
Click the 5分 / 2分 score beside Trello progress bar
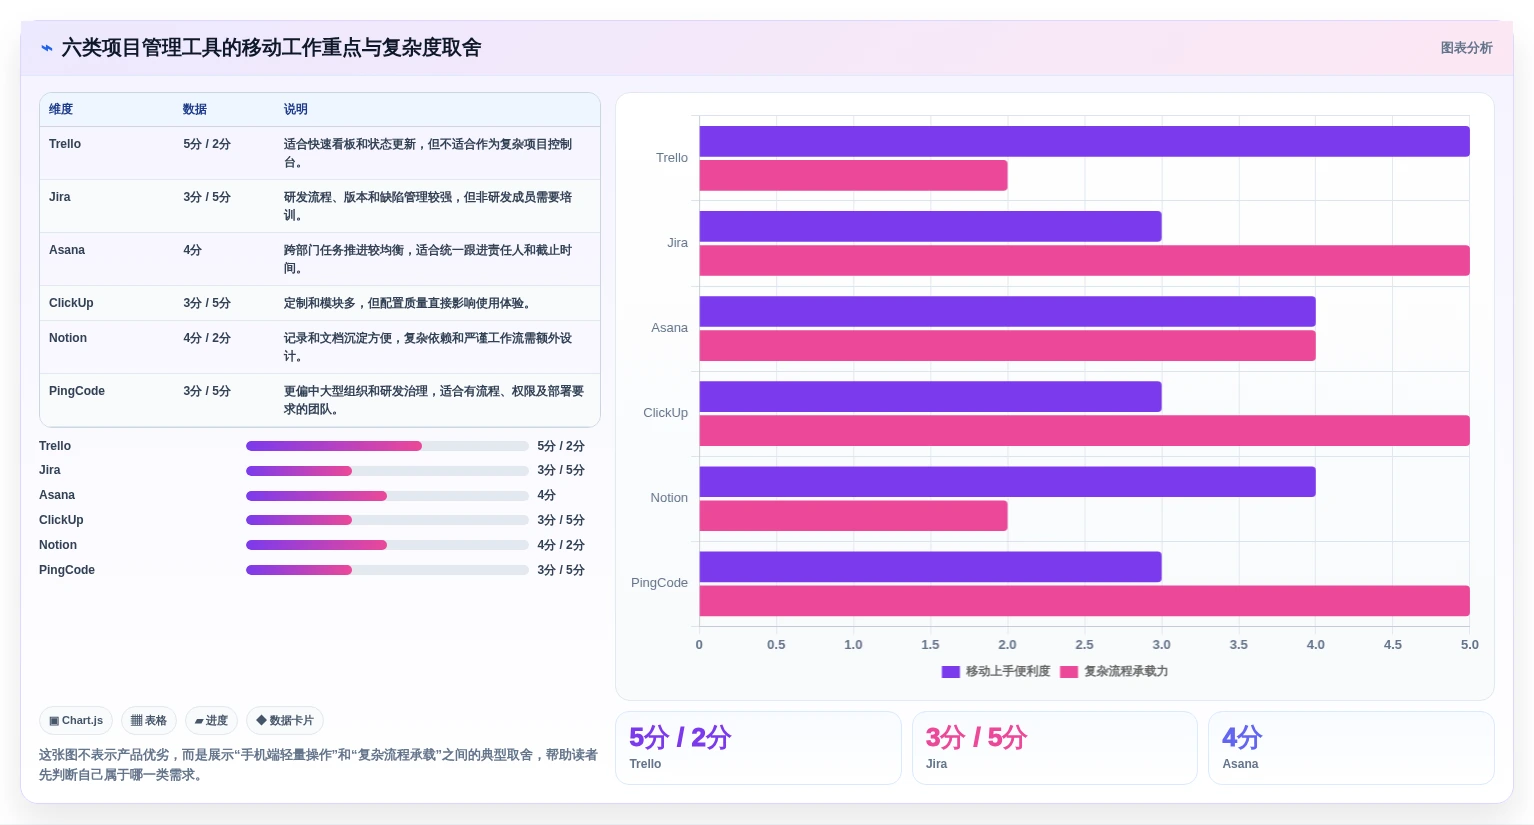coord(561,446)
